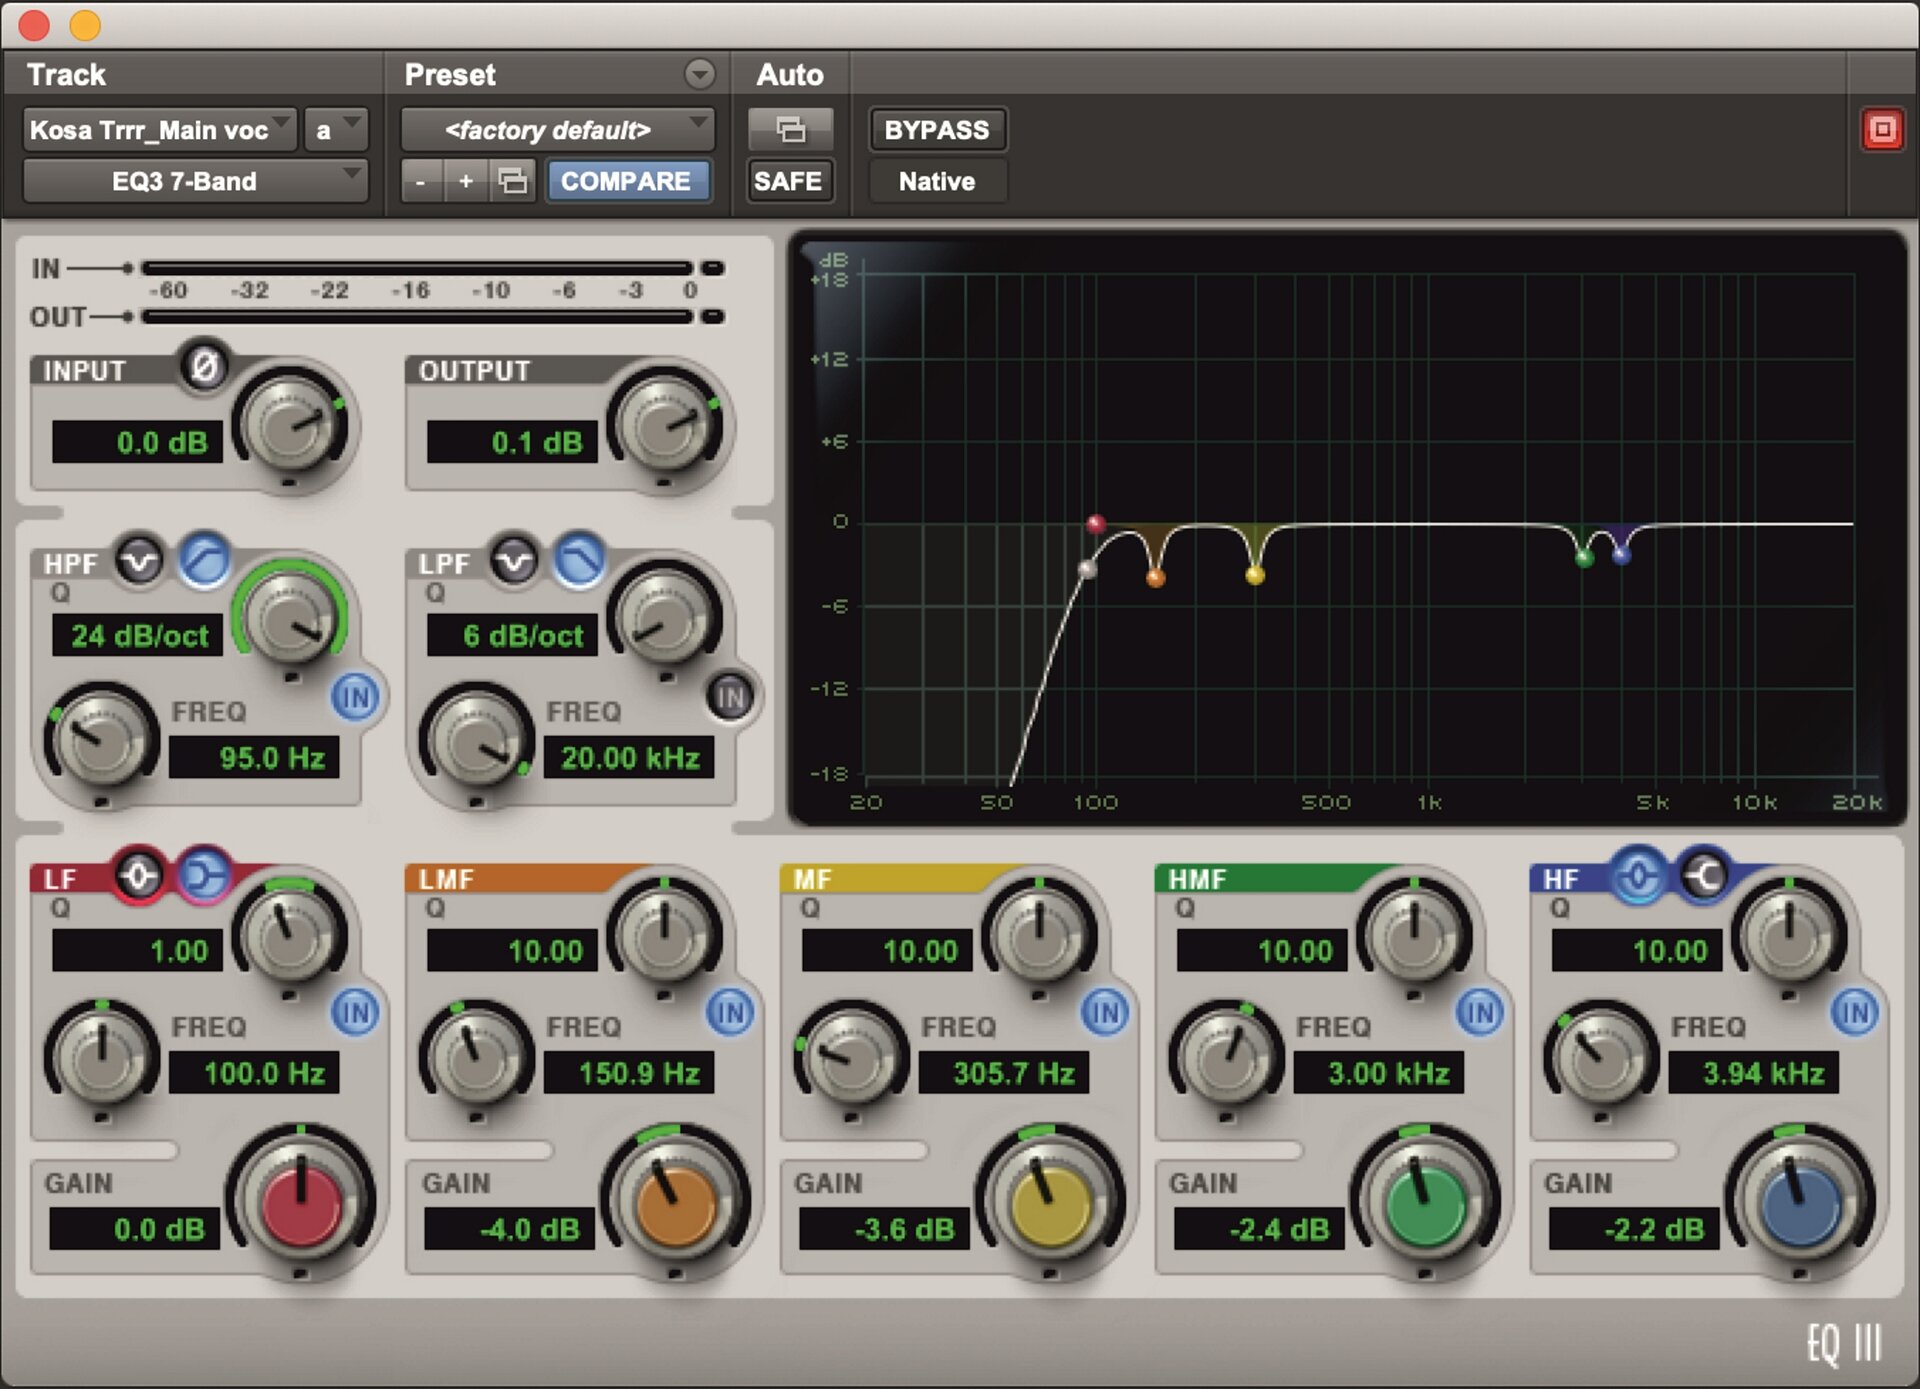
Task: Choose the LF low-shelf filter type icon
Action: click(x=205, y=877)
